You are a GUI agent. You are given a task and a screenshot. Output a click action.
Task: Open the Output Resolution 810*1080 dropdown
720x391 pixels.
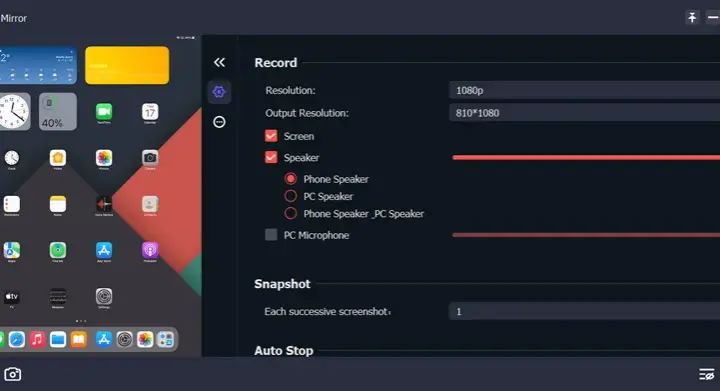point(584,112)
